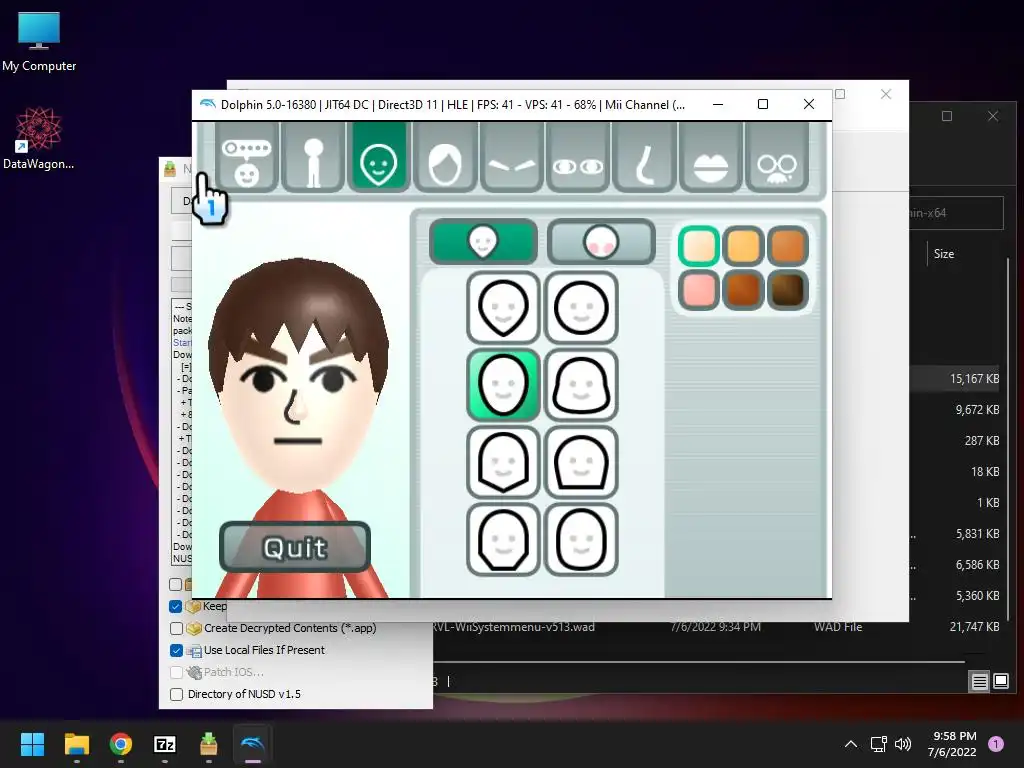Open the network status tray icon
Image resolution: width=1024 pixels, height=768 pixels.
tap(878, 744)
